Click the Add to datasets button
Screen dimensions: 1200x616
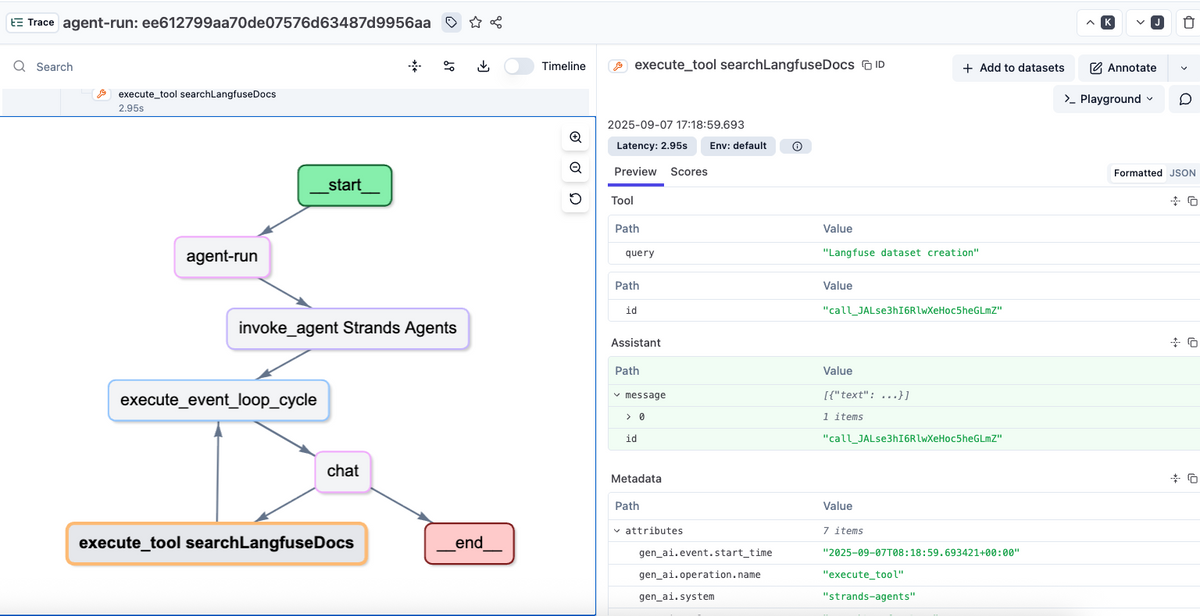click(1013, 68)
